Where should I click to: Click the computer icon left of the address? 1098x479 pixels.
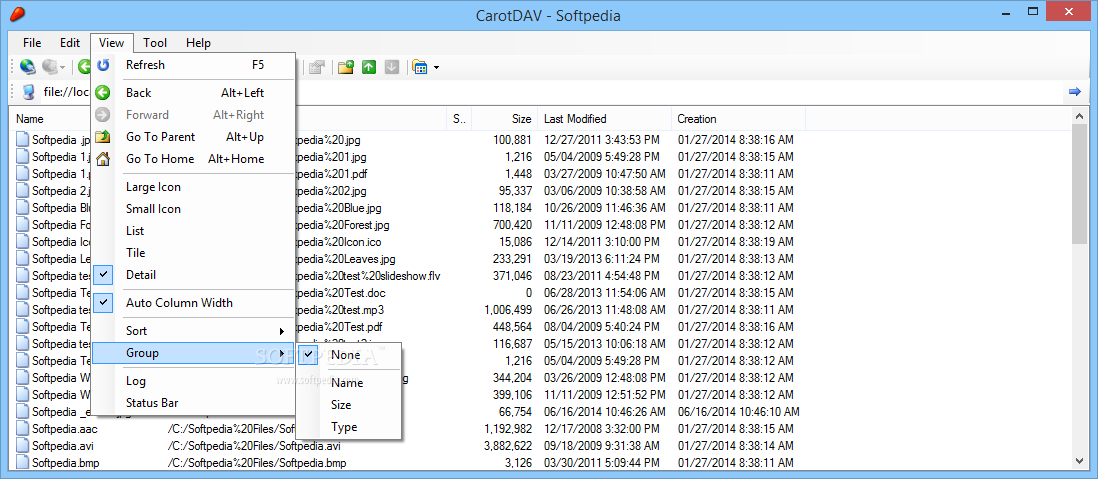pyautogui.click(x=28, y=92)
